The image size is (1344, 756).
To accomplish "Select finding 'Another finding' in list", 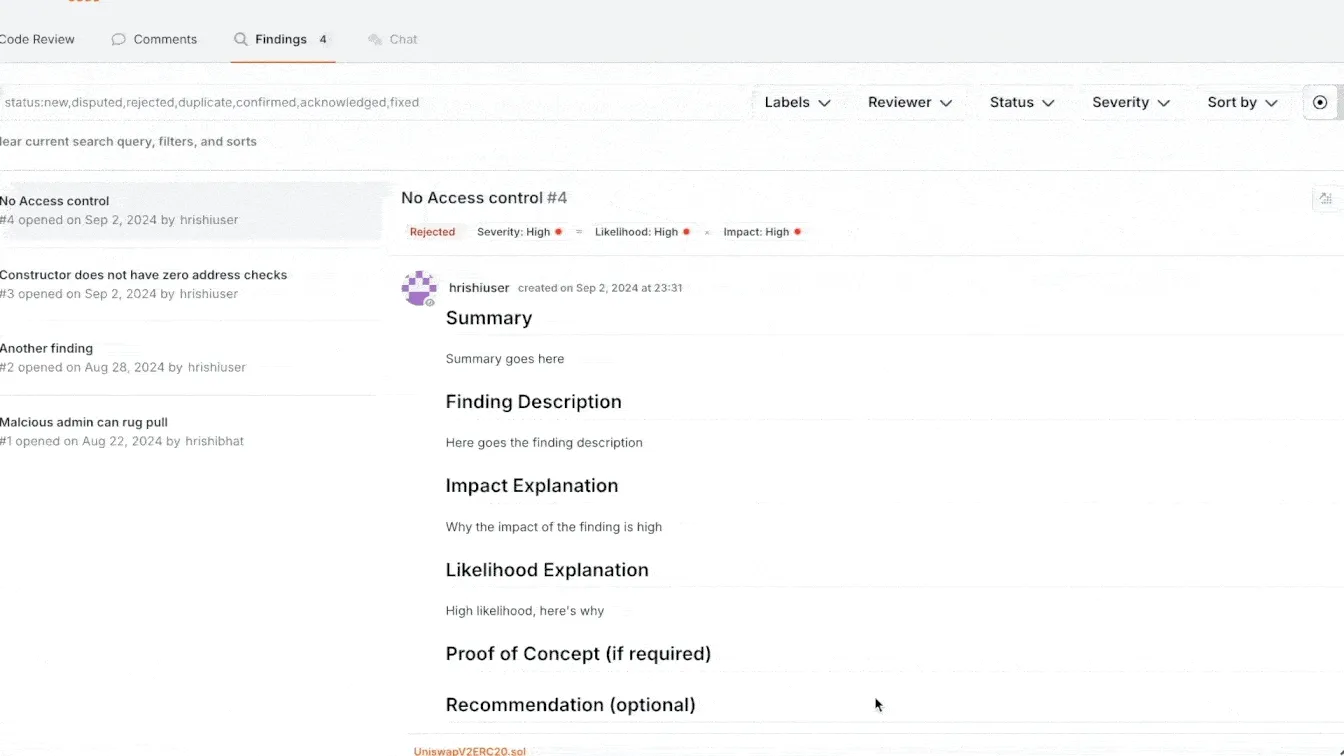I will (47, 349).
